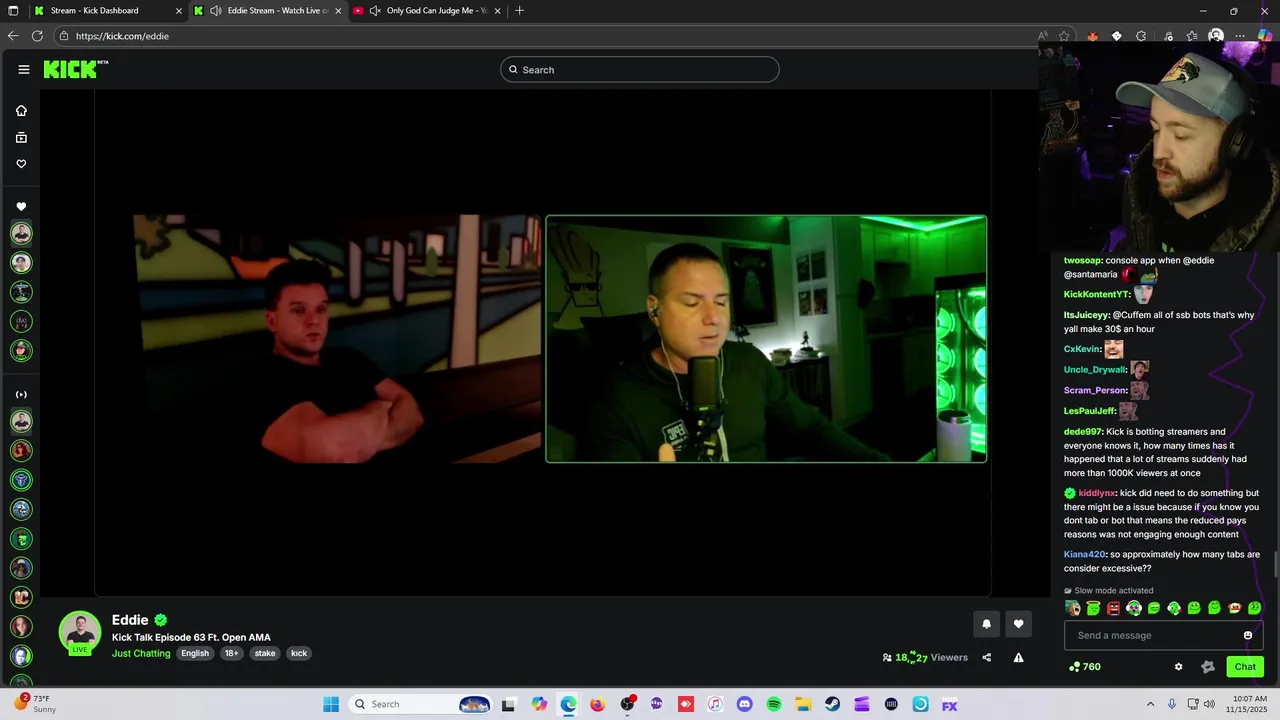Click the bell notification button for Eddie
The height and width of the screenshot is (720, 1280).
[986, 624]
